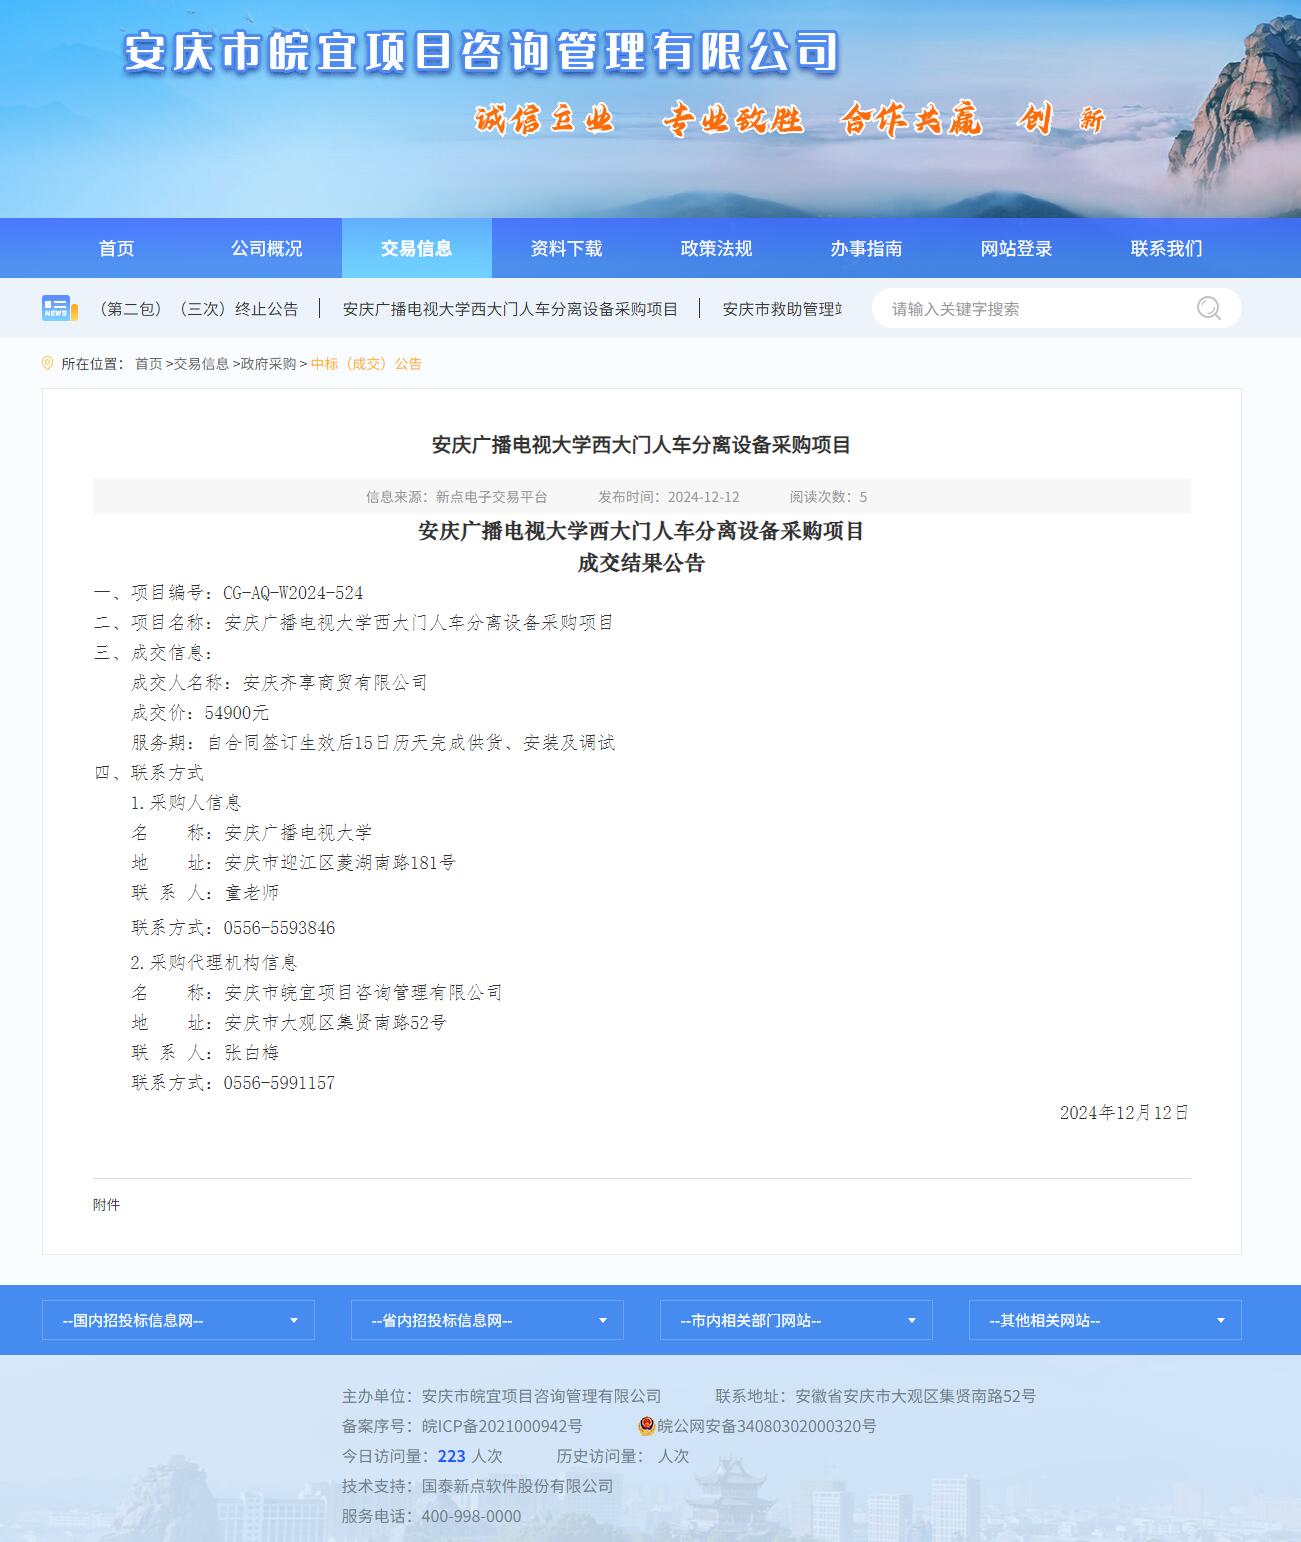The height and width of the screenshot is (1542, 1301).
Task: Click the news icon beside the ticker
Action: coord(59,308)
